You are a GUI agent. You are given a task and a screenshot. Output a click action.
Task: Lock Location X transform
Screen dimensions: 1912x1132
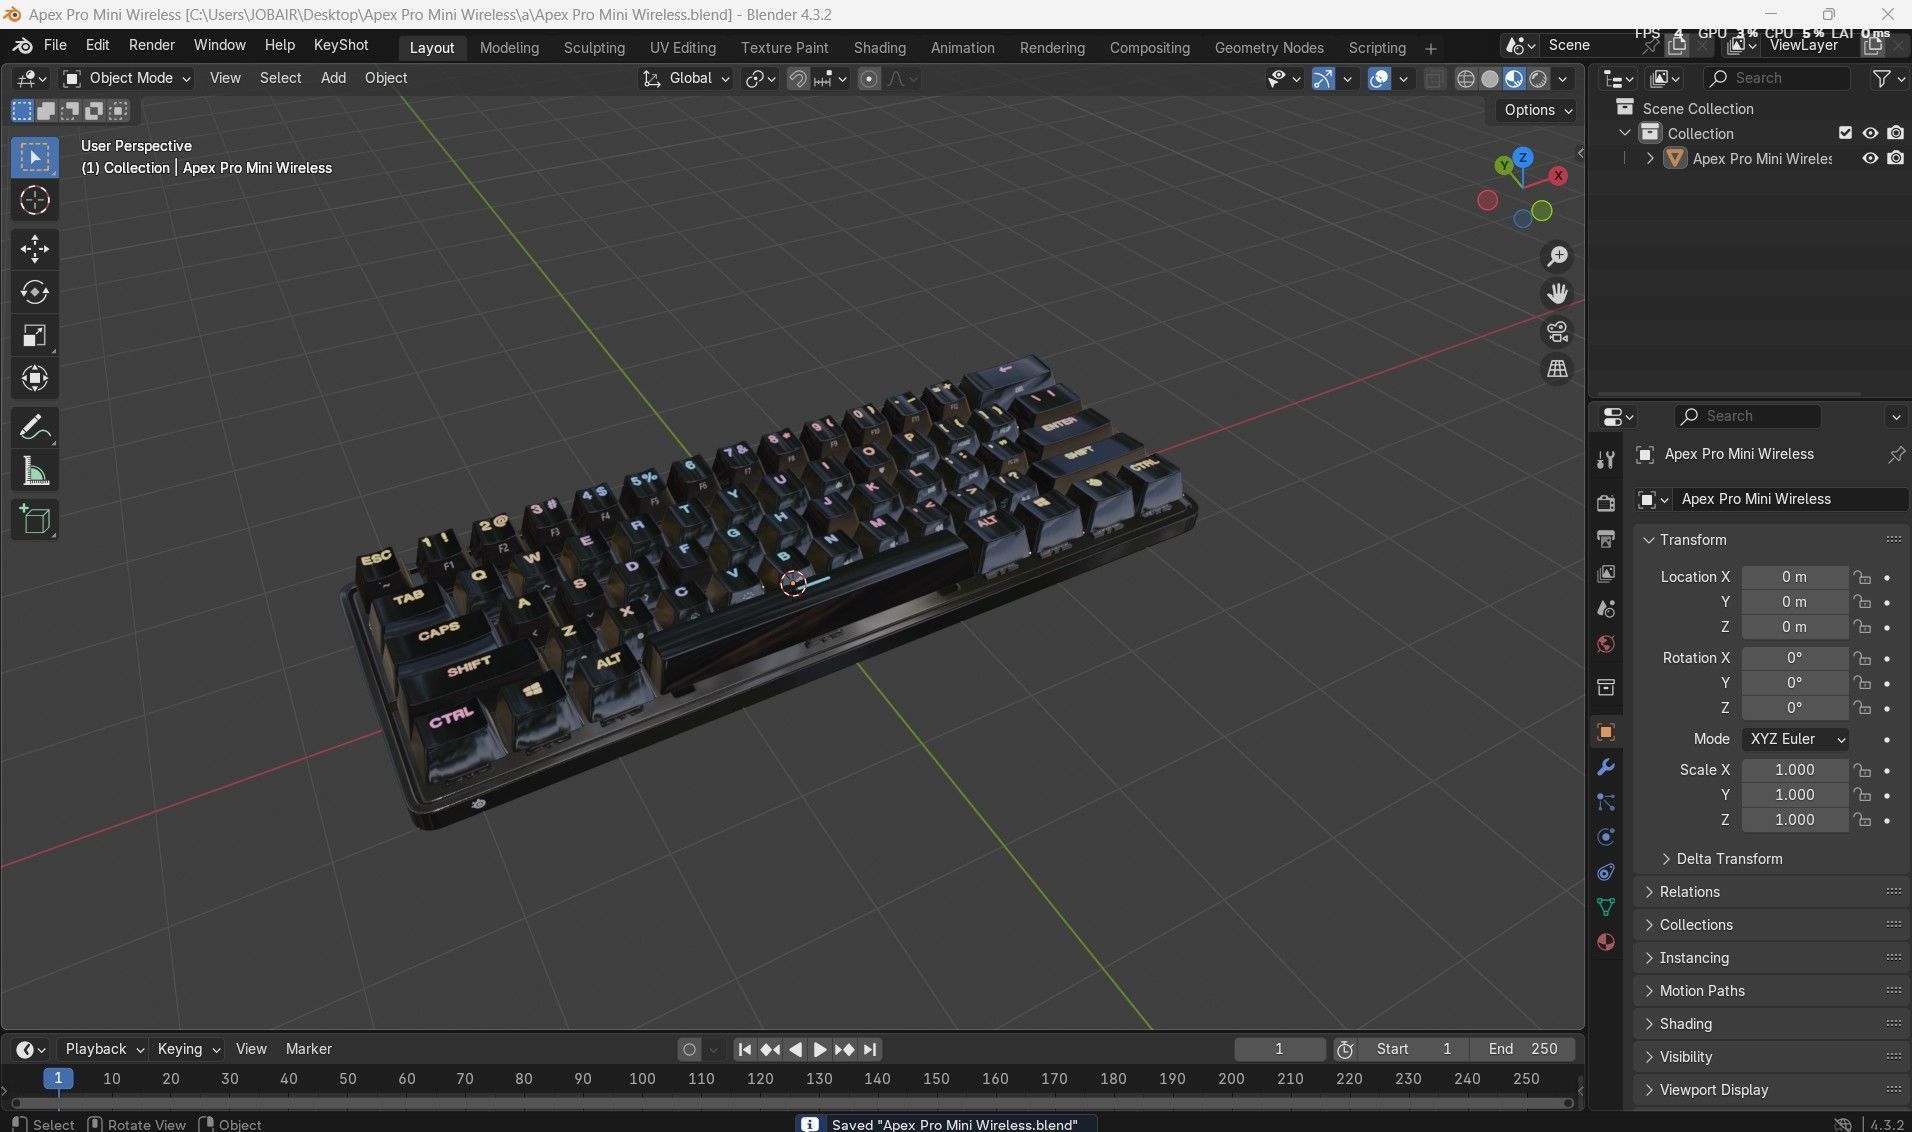(x=1861, y=577)
